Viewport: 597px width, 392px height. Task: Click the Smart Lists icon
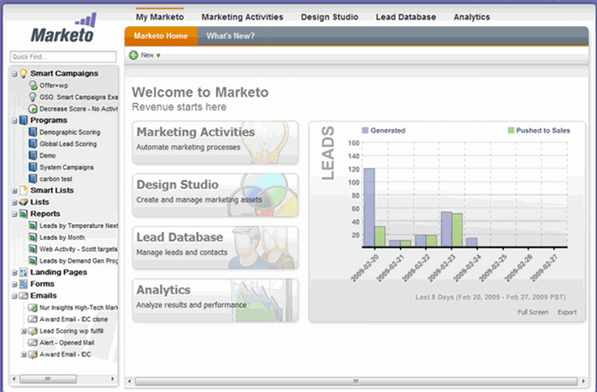pyautogui.click(x=24, y=190)
